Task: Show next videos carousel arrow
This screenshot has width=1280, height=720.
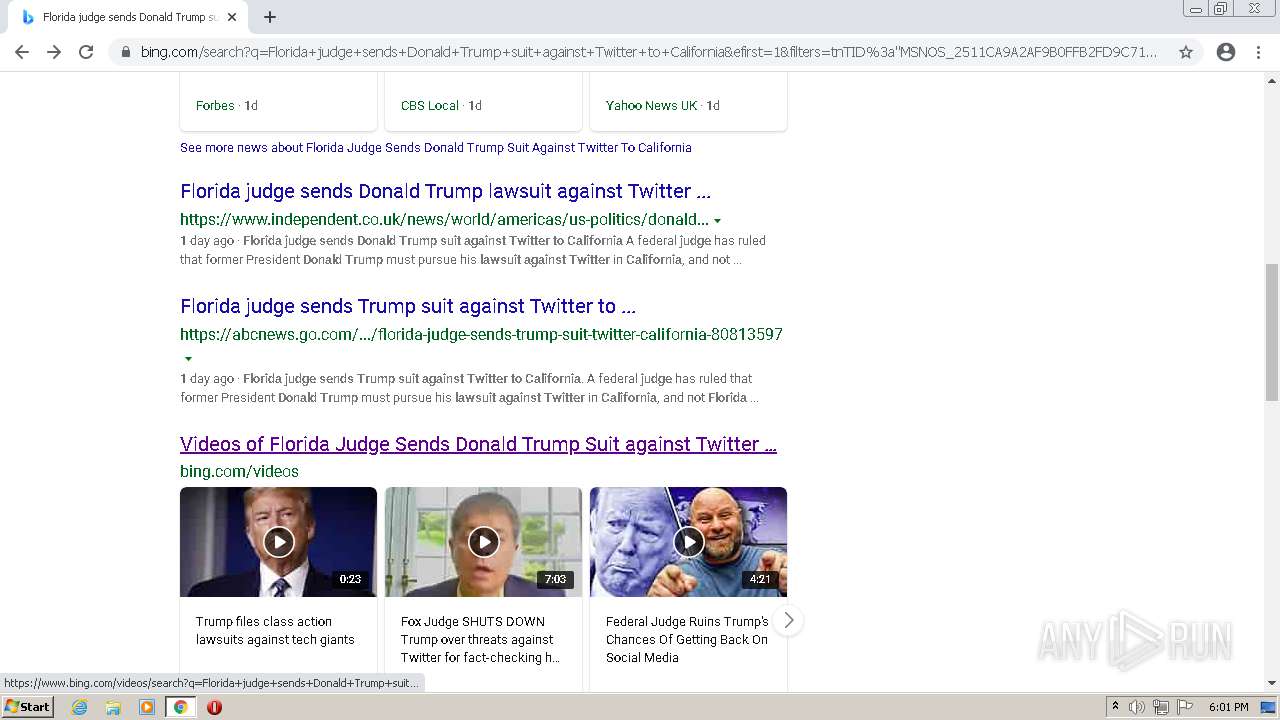Action: pos(788,620)
